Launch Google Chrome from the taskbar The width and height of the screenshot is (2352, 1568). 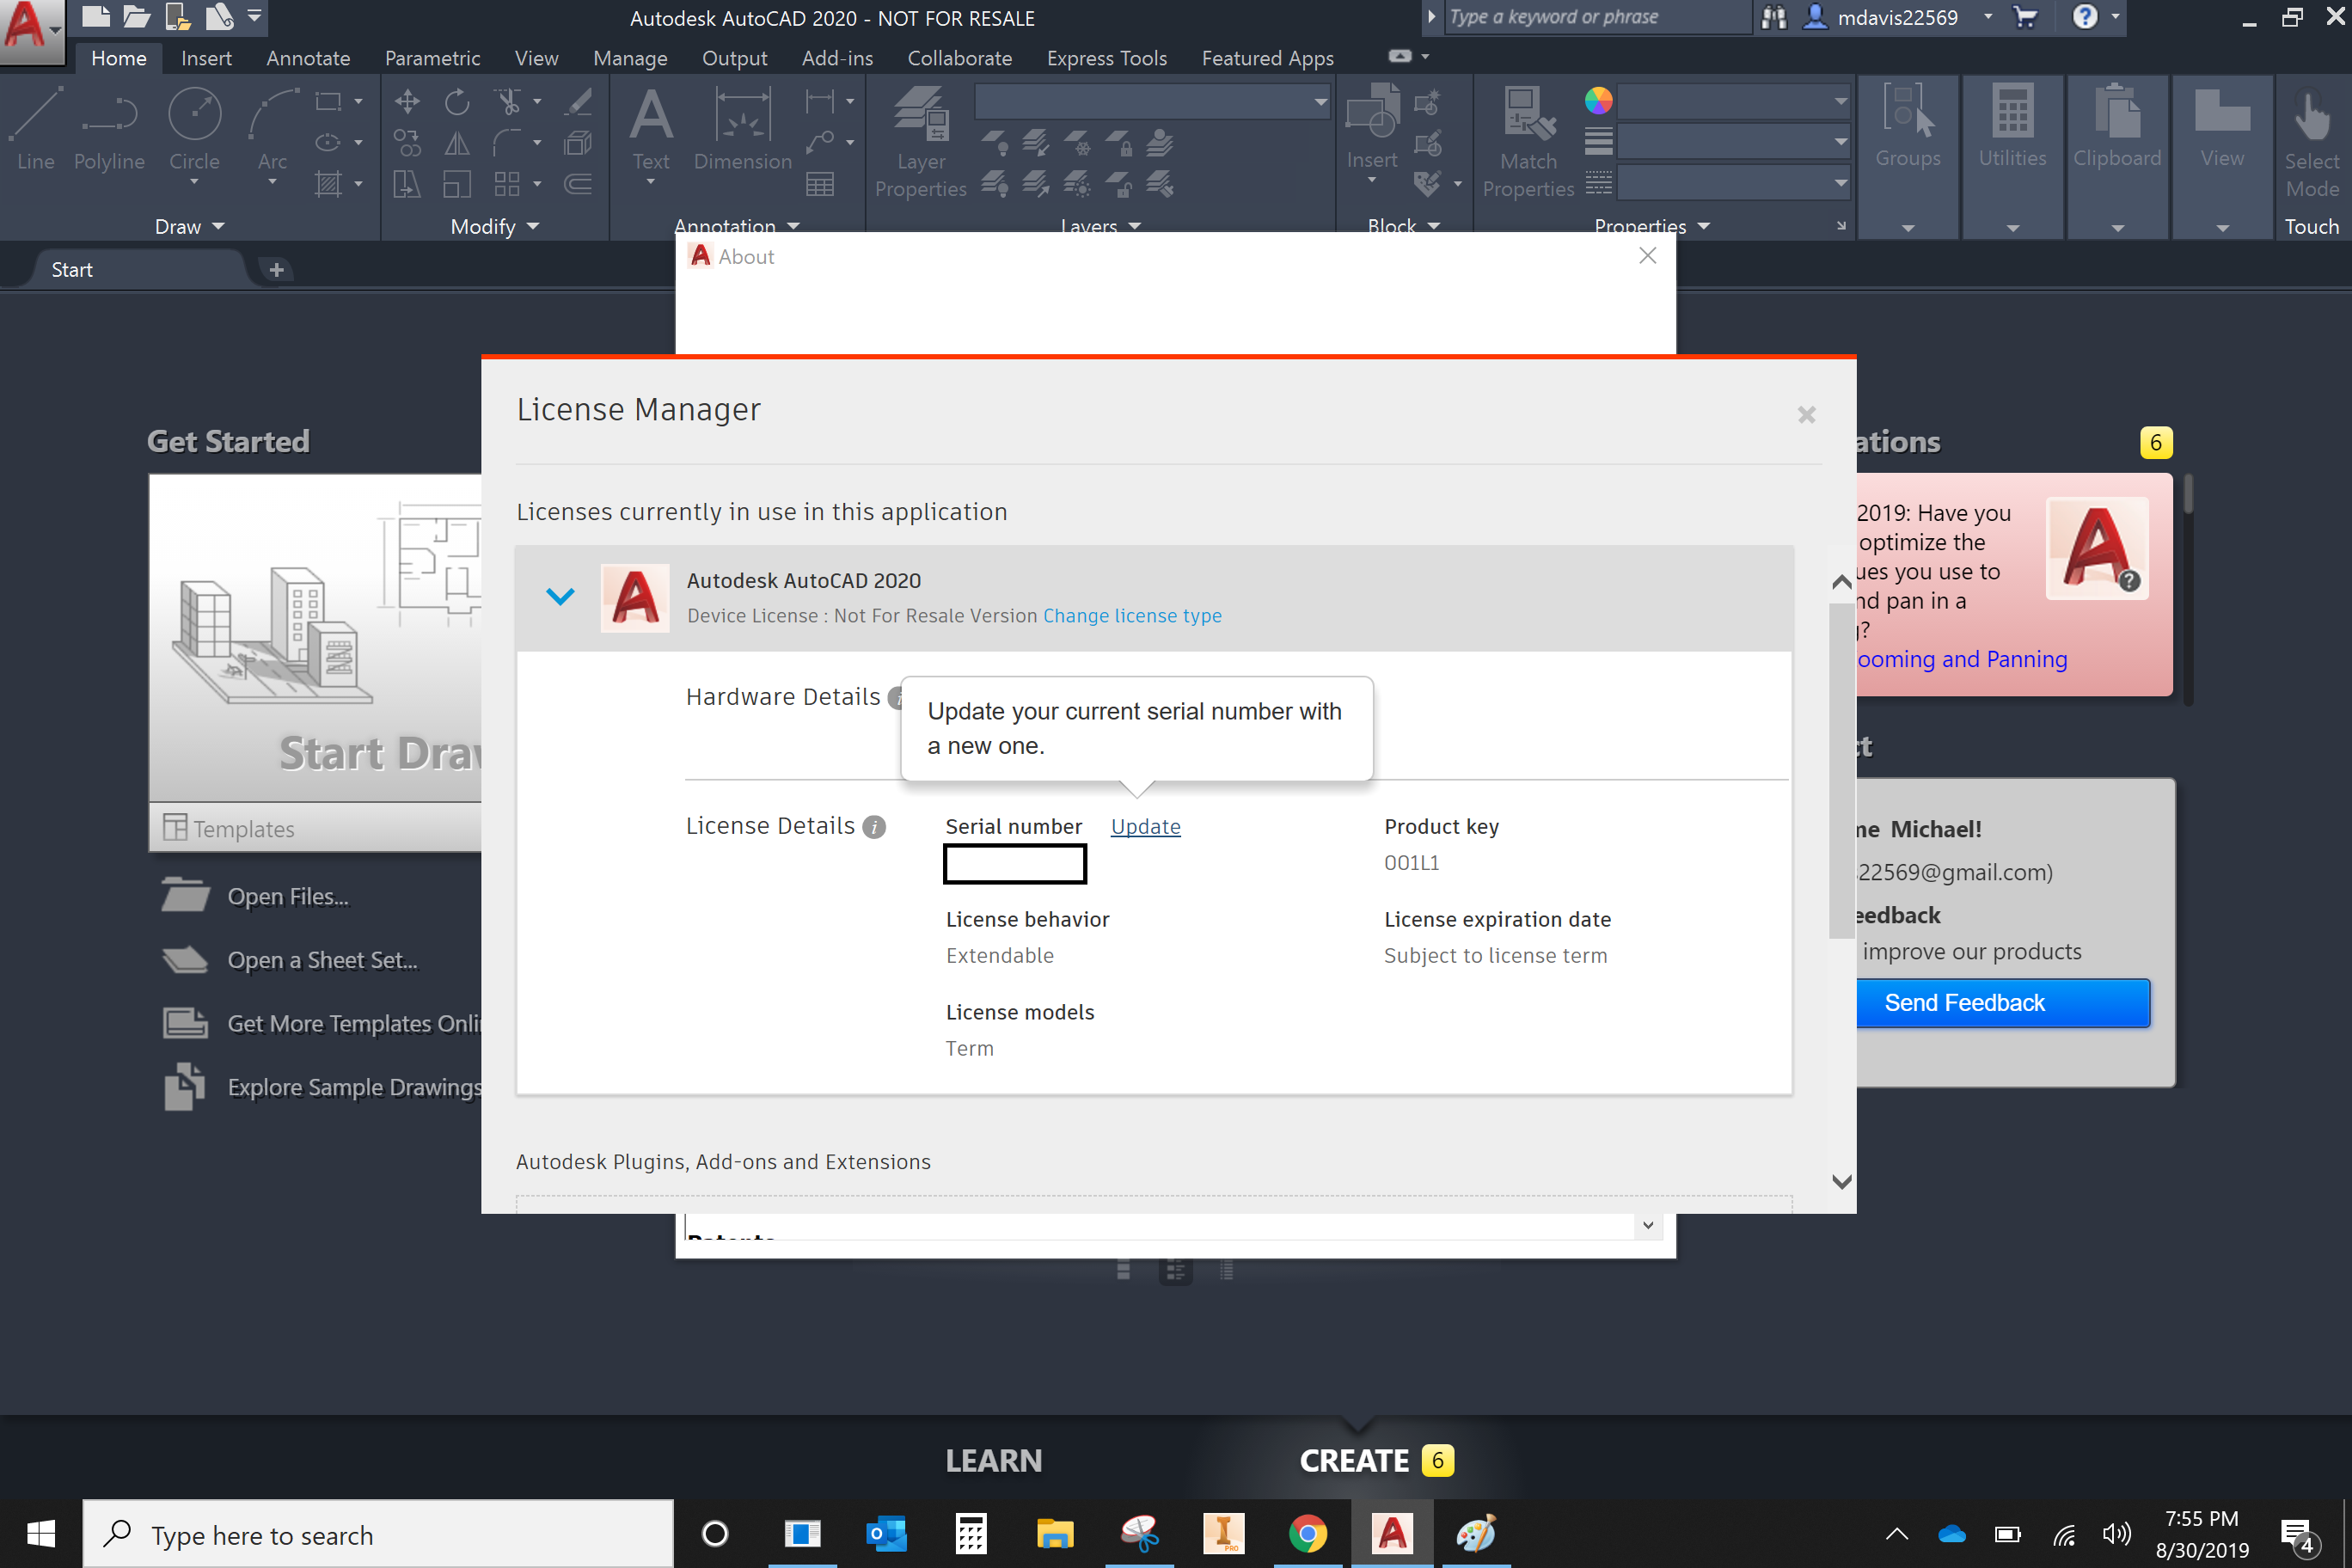coord(1308,1533)
